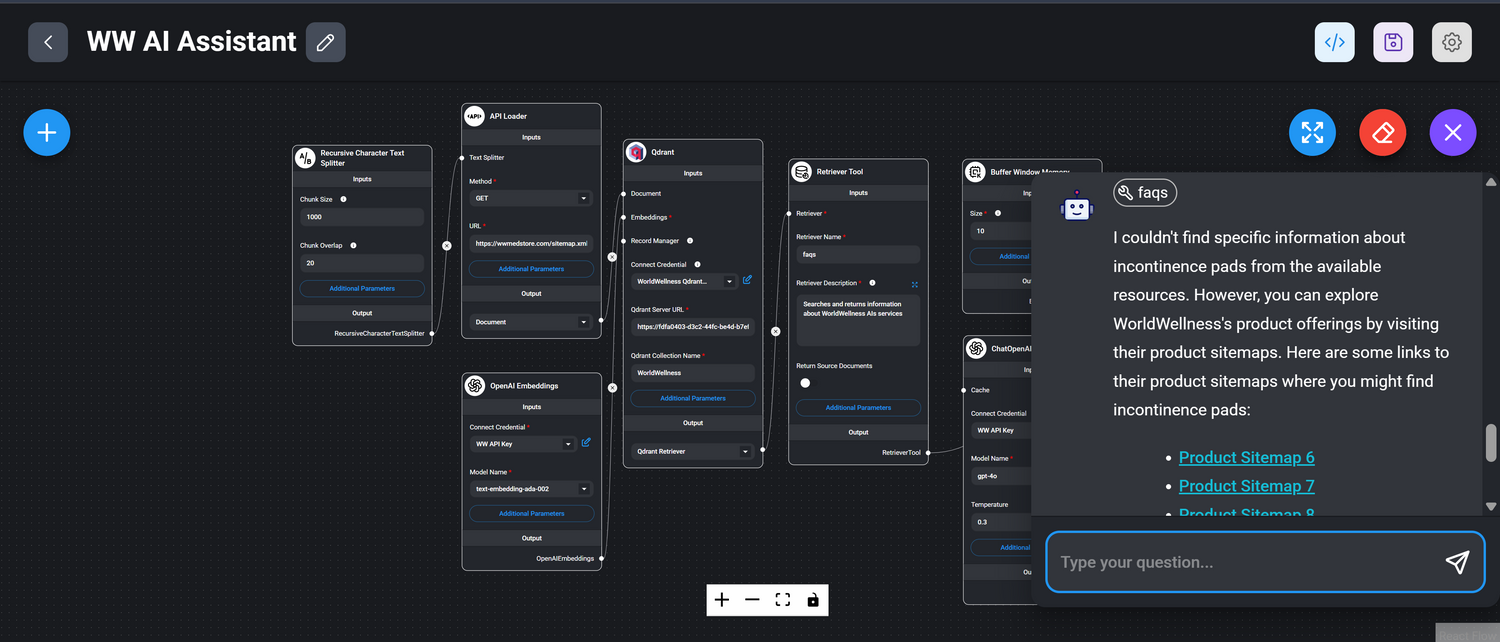Open the WW API Key dropdown in OpenAI Embeddings
The width and height of the screenshot is (1500, 642).
(x=523, y=444)
